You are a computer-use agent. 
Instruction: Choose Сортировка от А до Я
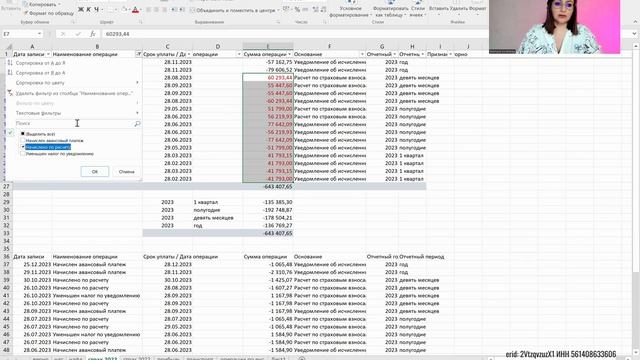(x=40, y=63)
